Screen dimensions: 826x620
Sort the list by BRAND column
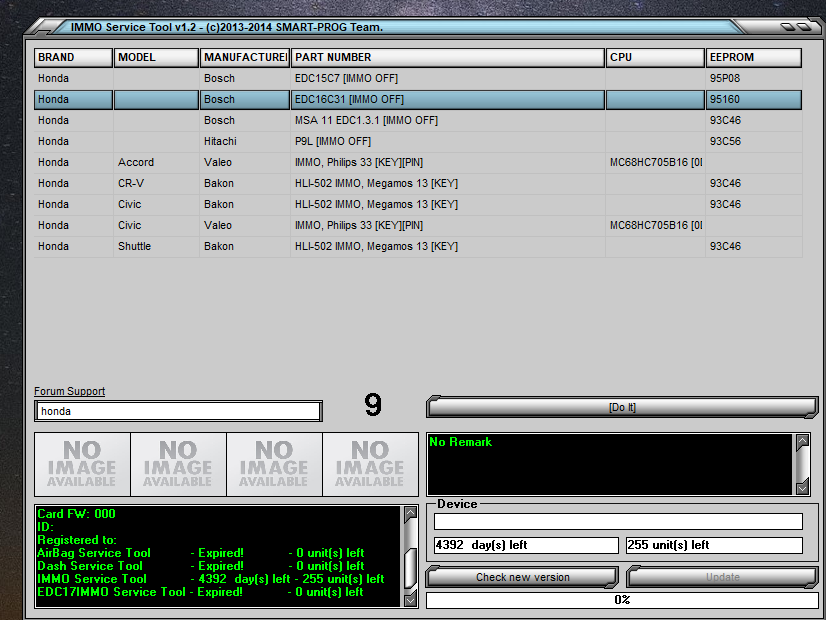[x=73, y=57]
